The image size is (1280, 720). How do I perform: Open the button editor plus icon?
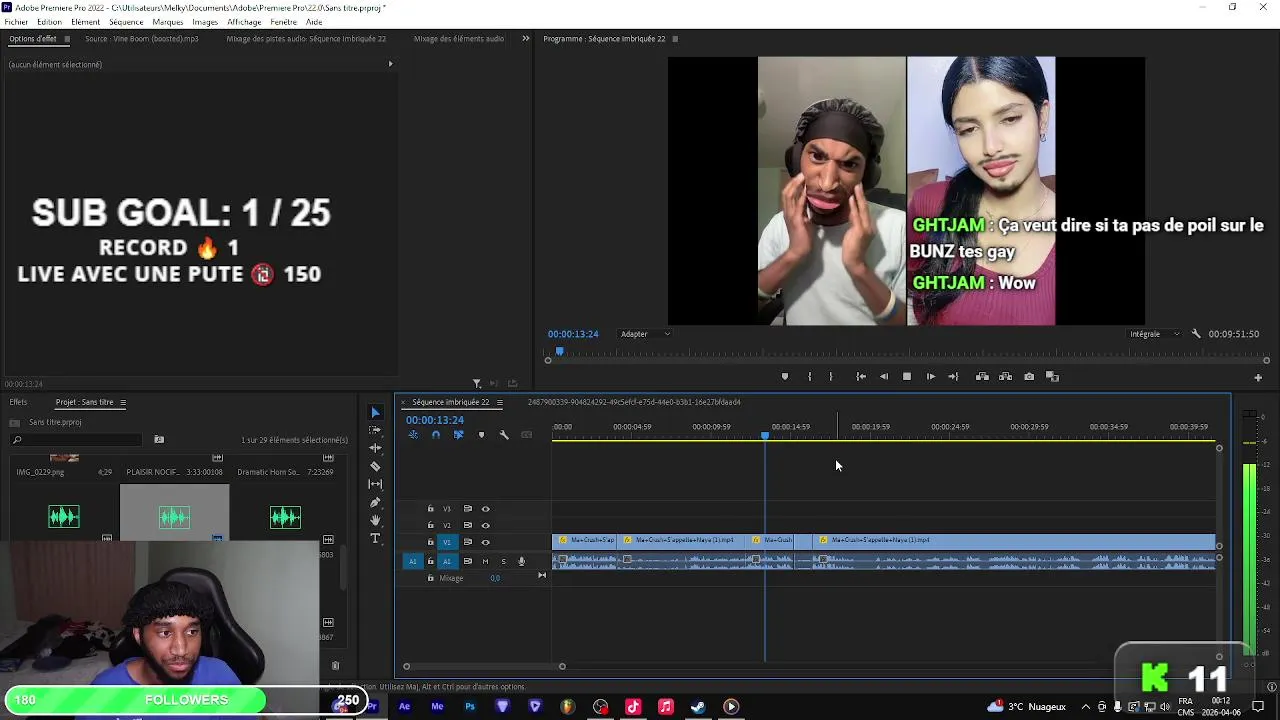pos(1258,378)
